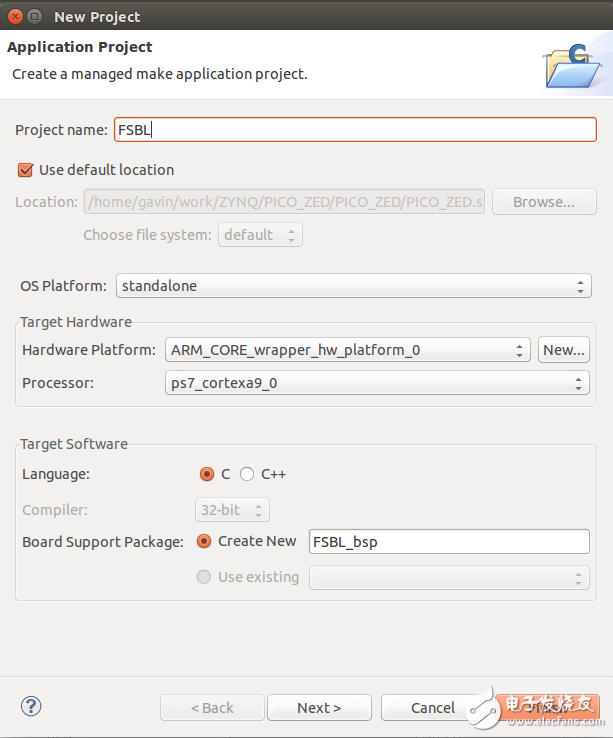Click the Project name text field
613x738 pixels.
point(355,130)
